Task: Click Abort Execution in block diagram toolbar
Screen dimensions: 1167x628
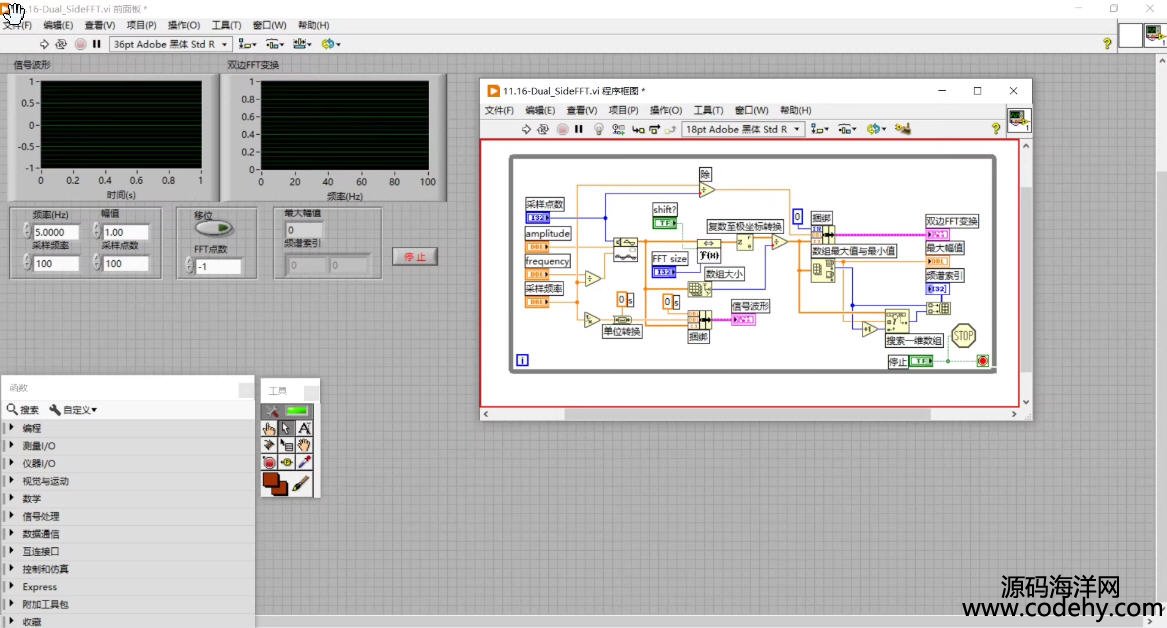Action: [x=563, y=129]
